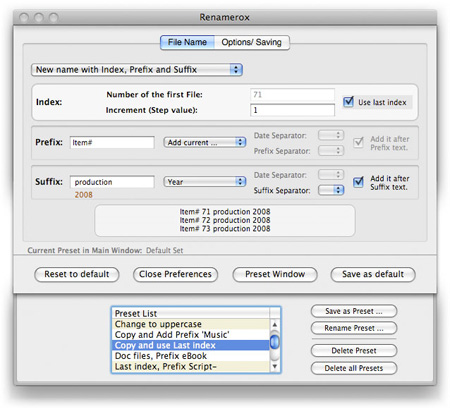This screenshot has height=409, width=450.
Task: Click the Rename Preset ... button
Action: pyautogui.click(x=354, y=328)
